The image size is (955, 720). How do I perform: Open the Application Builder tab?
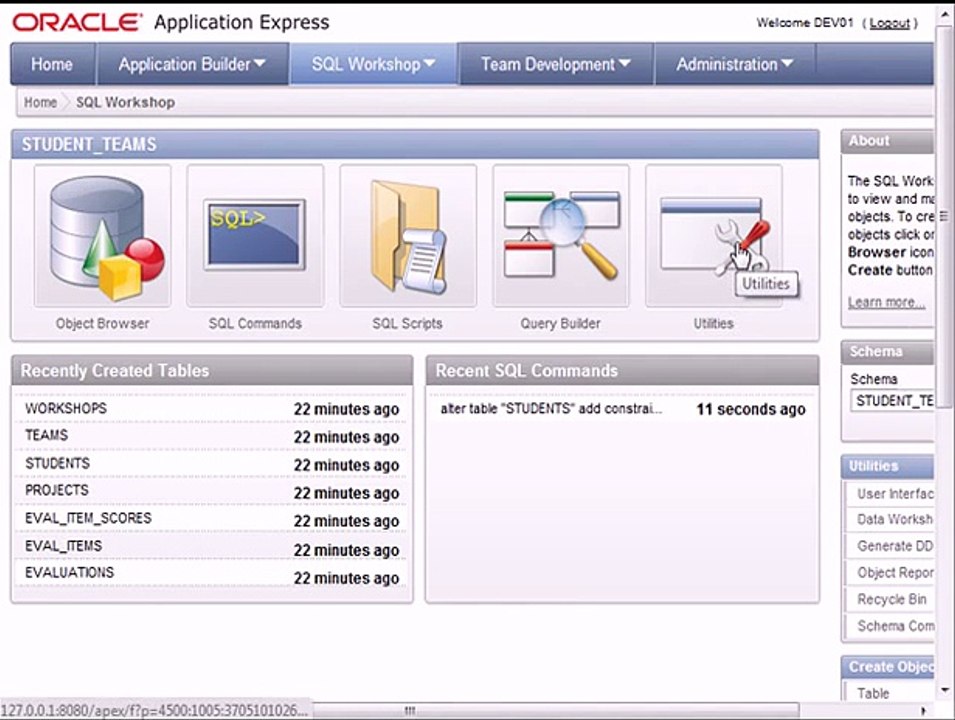(192, 64)
